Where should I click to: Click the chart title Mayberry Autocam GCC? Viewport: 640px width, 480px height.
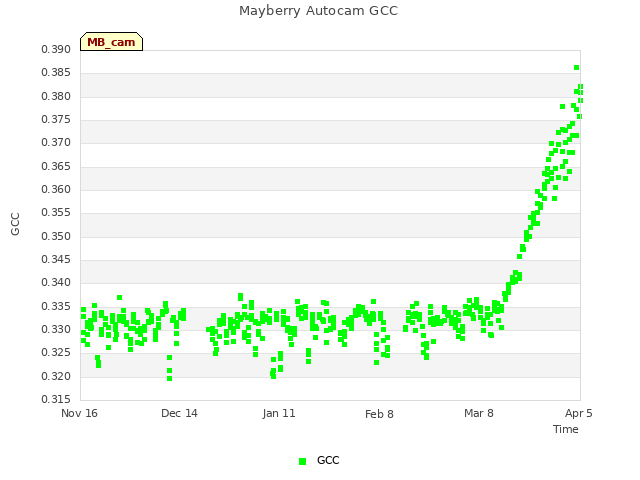click(318, 11)
